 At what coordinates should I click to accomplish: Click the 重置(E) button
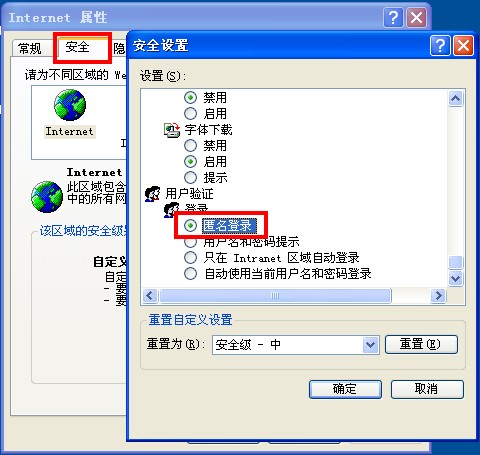pyautogui.click(x=421, y=344)
